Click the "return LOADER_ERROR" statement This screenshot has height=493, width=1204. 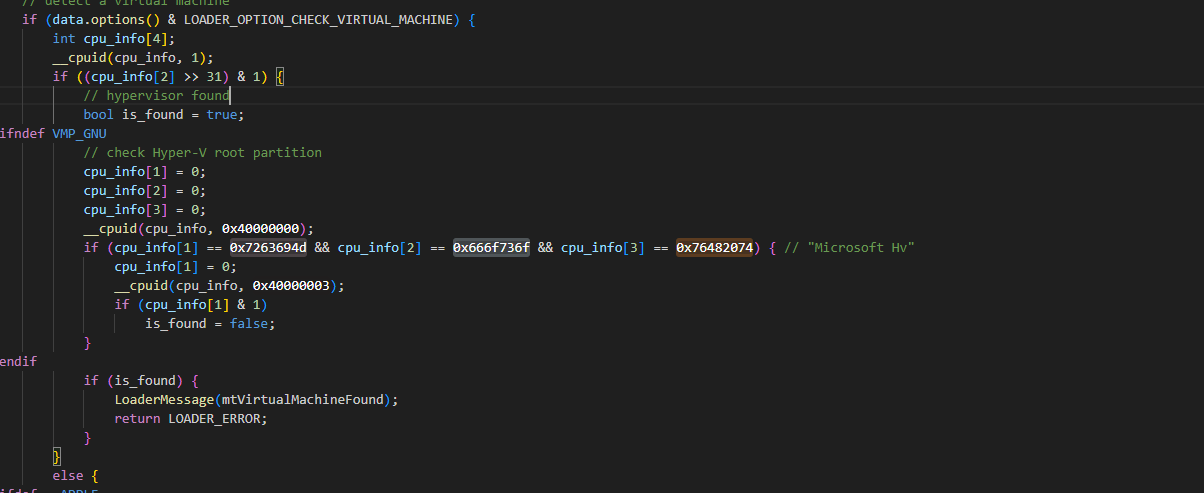tap(190, 419)
